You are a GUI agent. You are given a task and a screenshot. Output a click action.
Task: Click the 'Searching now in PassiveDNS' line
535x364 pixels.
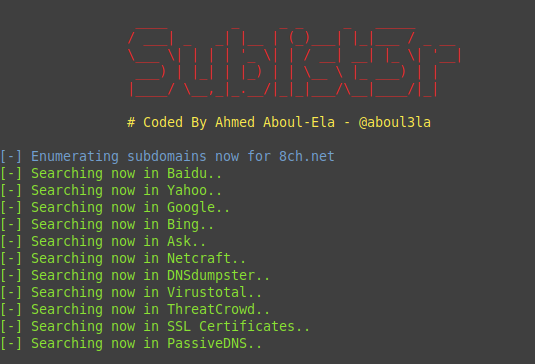pos(131,344)
